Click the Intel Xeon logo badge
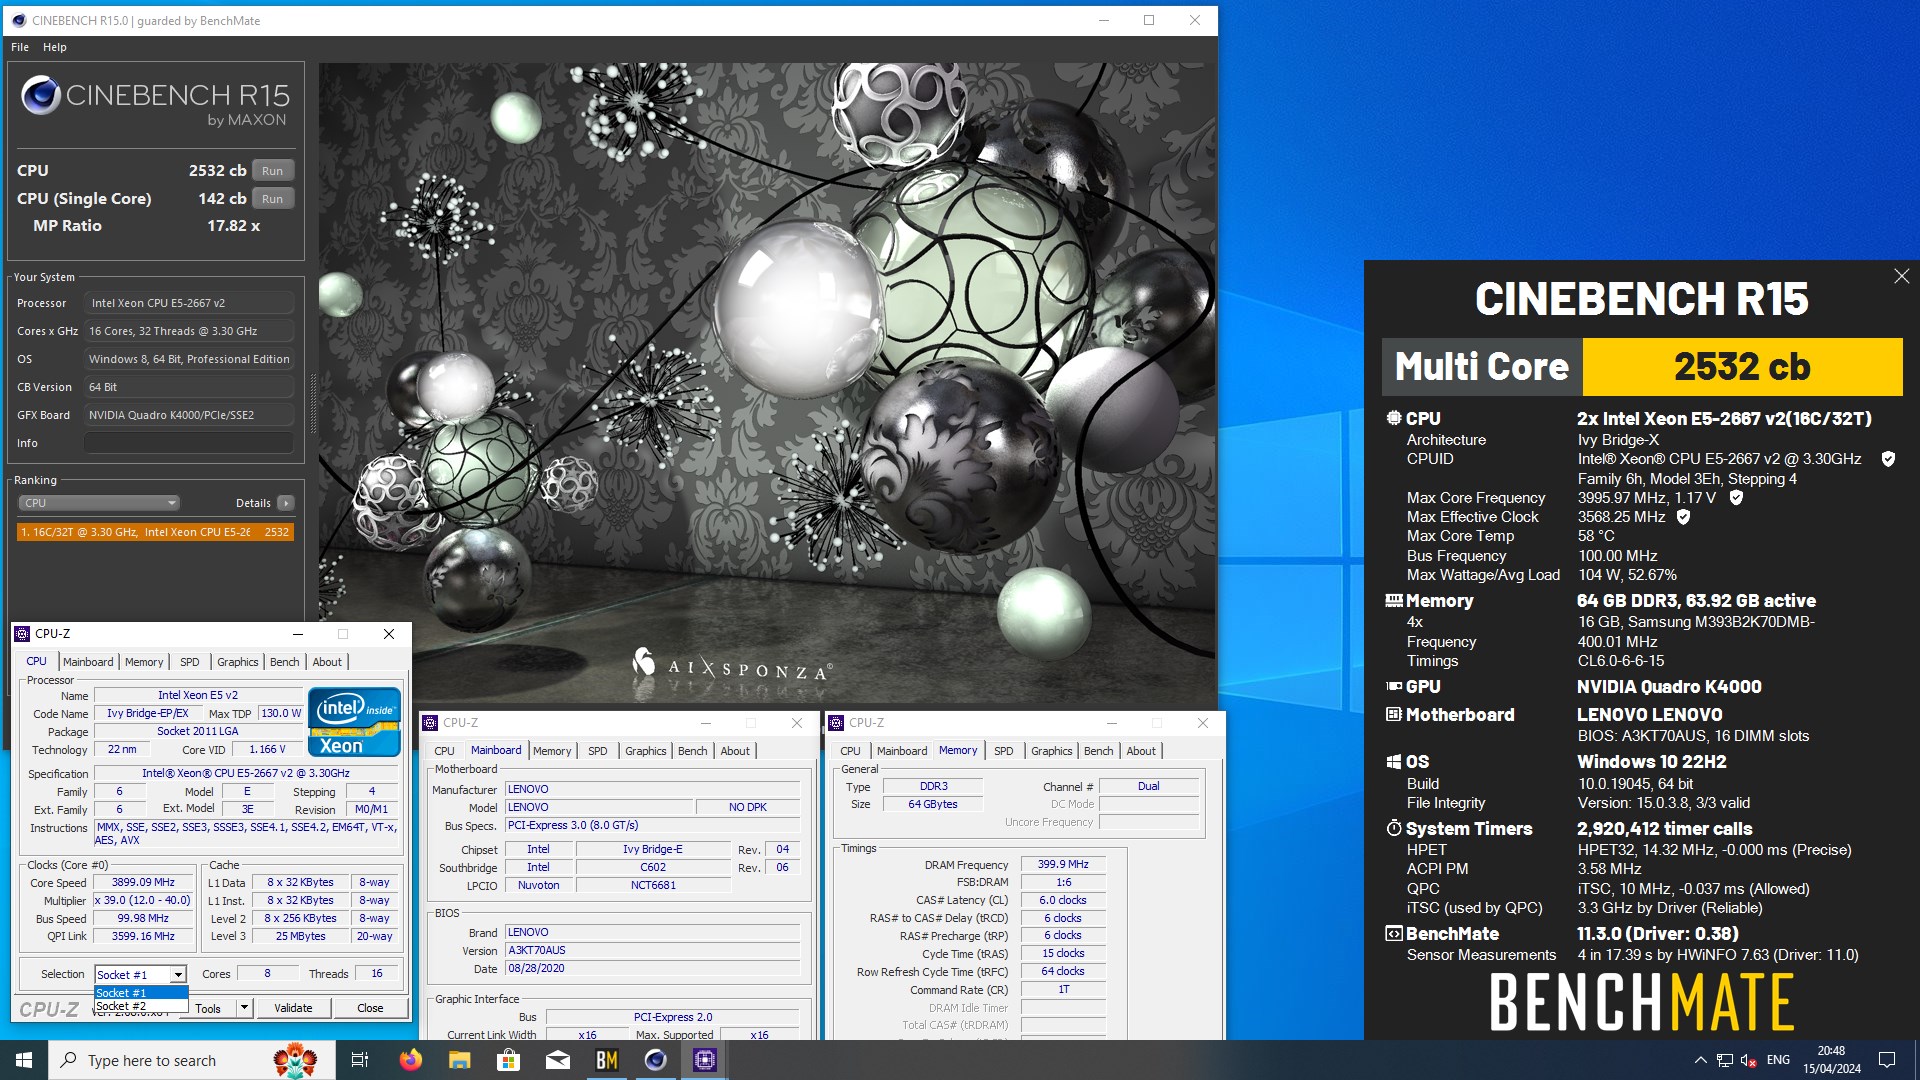 coord(354,721)
